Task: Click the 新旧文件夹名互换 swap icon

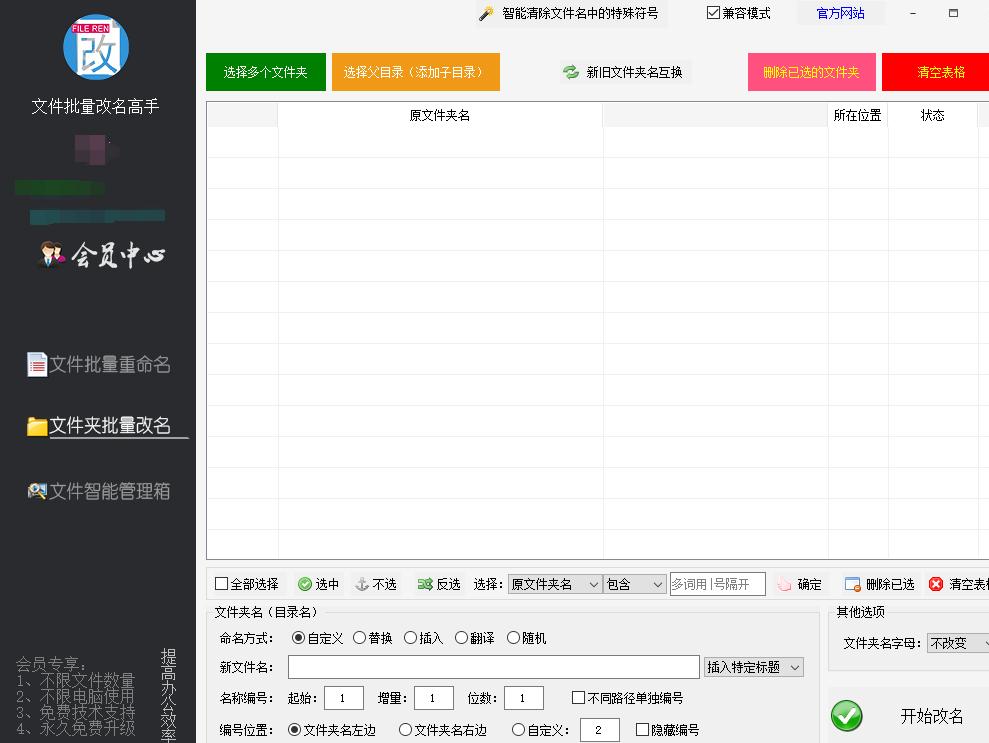Action: [570, 72]
